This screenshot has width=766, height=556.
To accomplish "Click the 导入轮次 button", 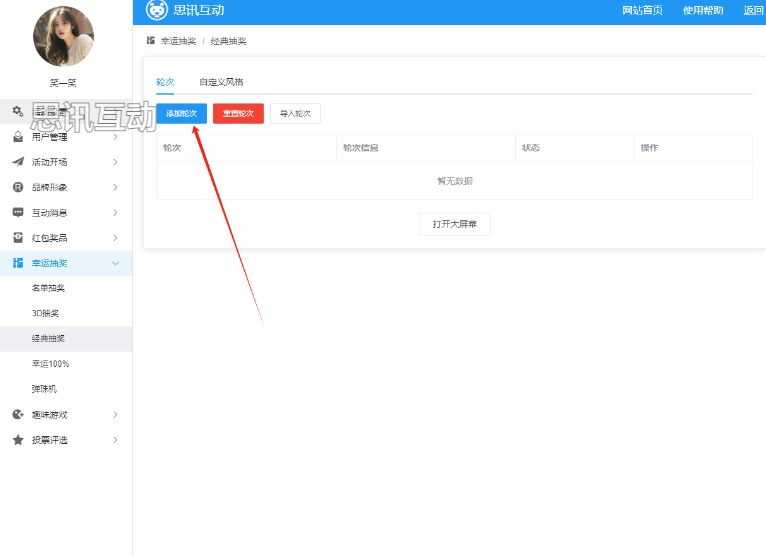I will (295, 113).
